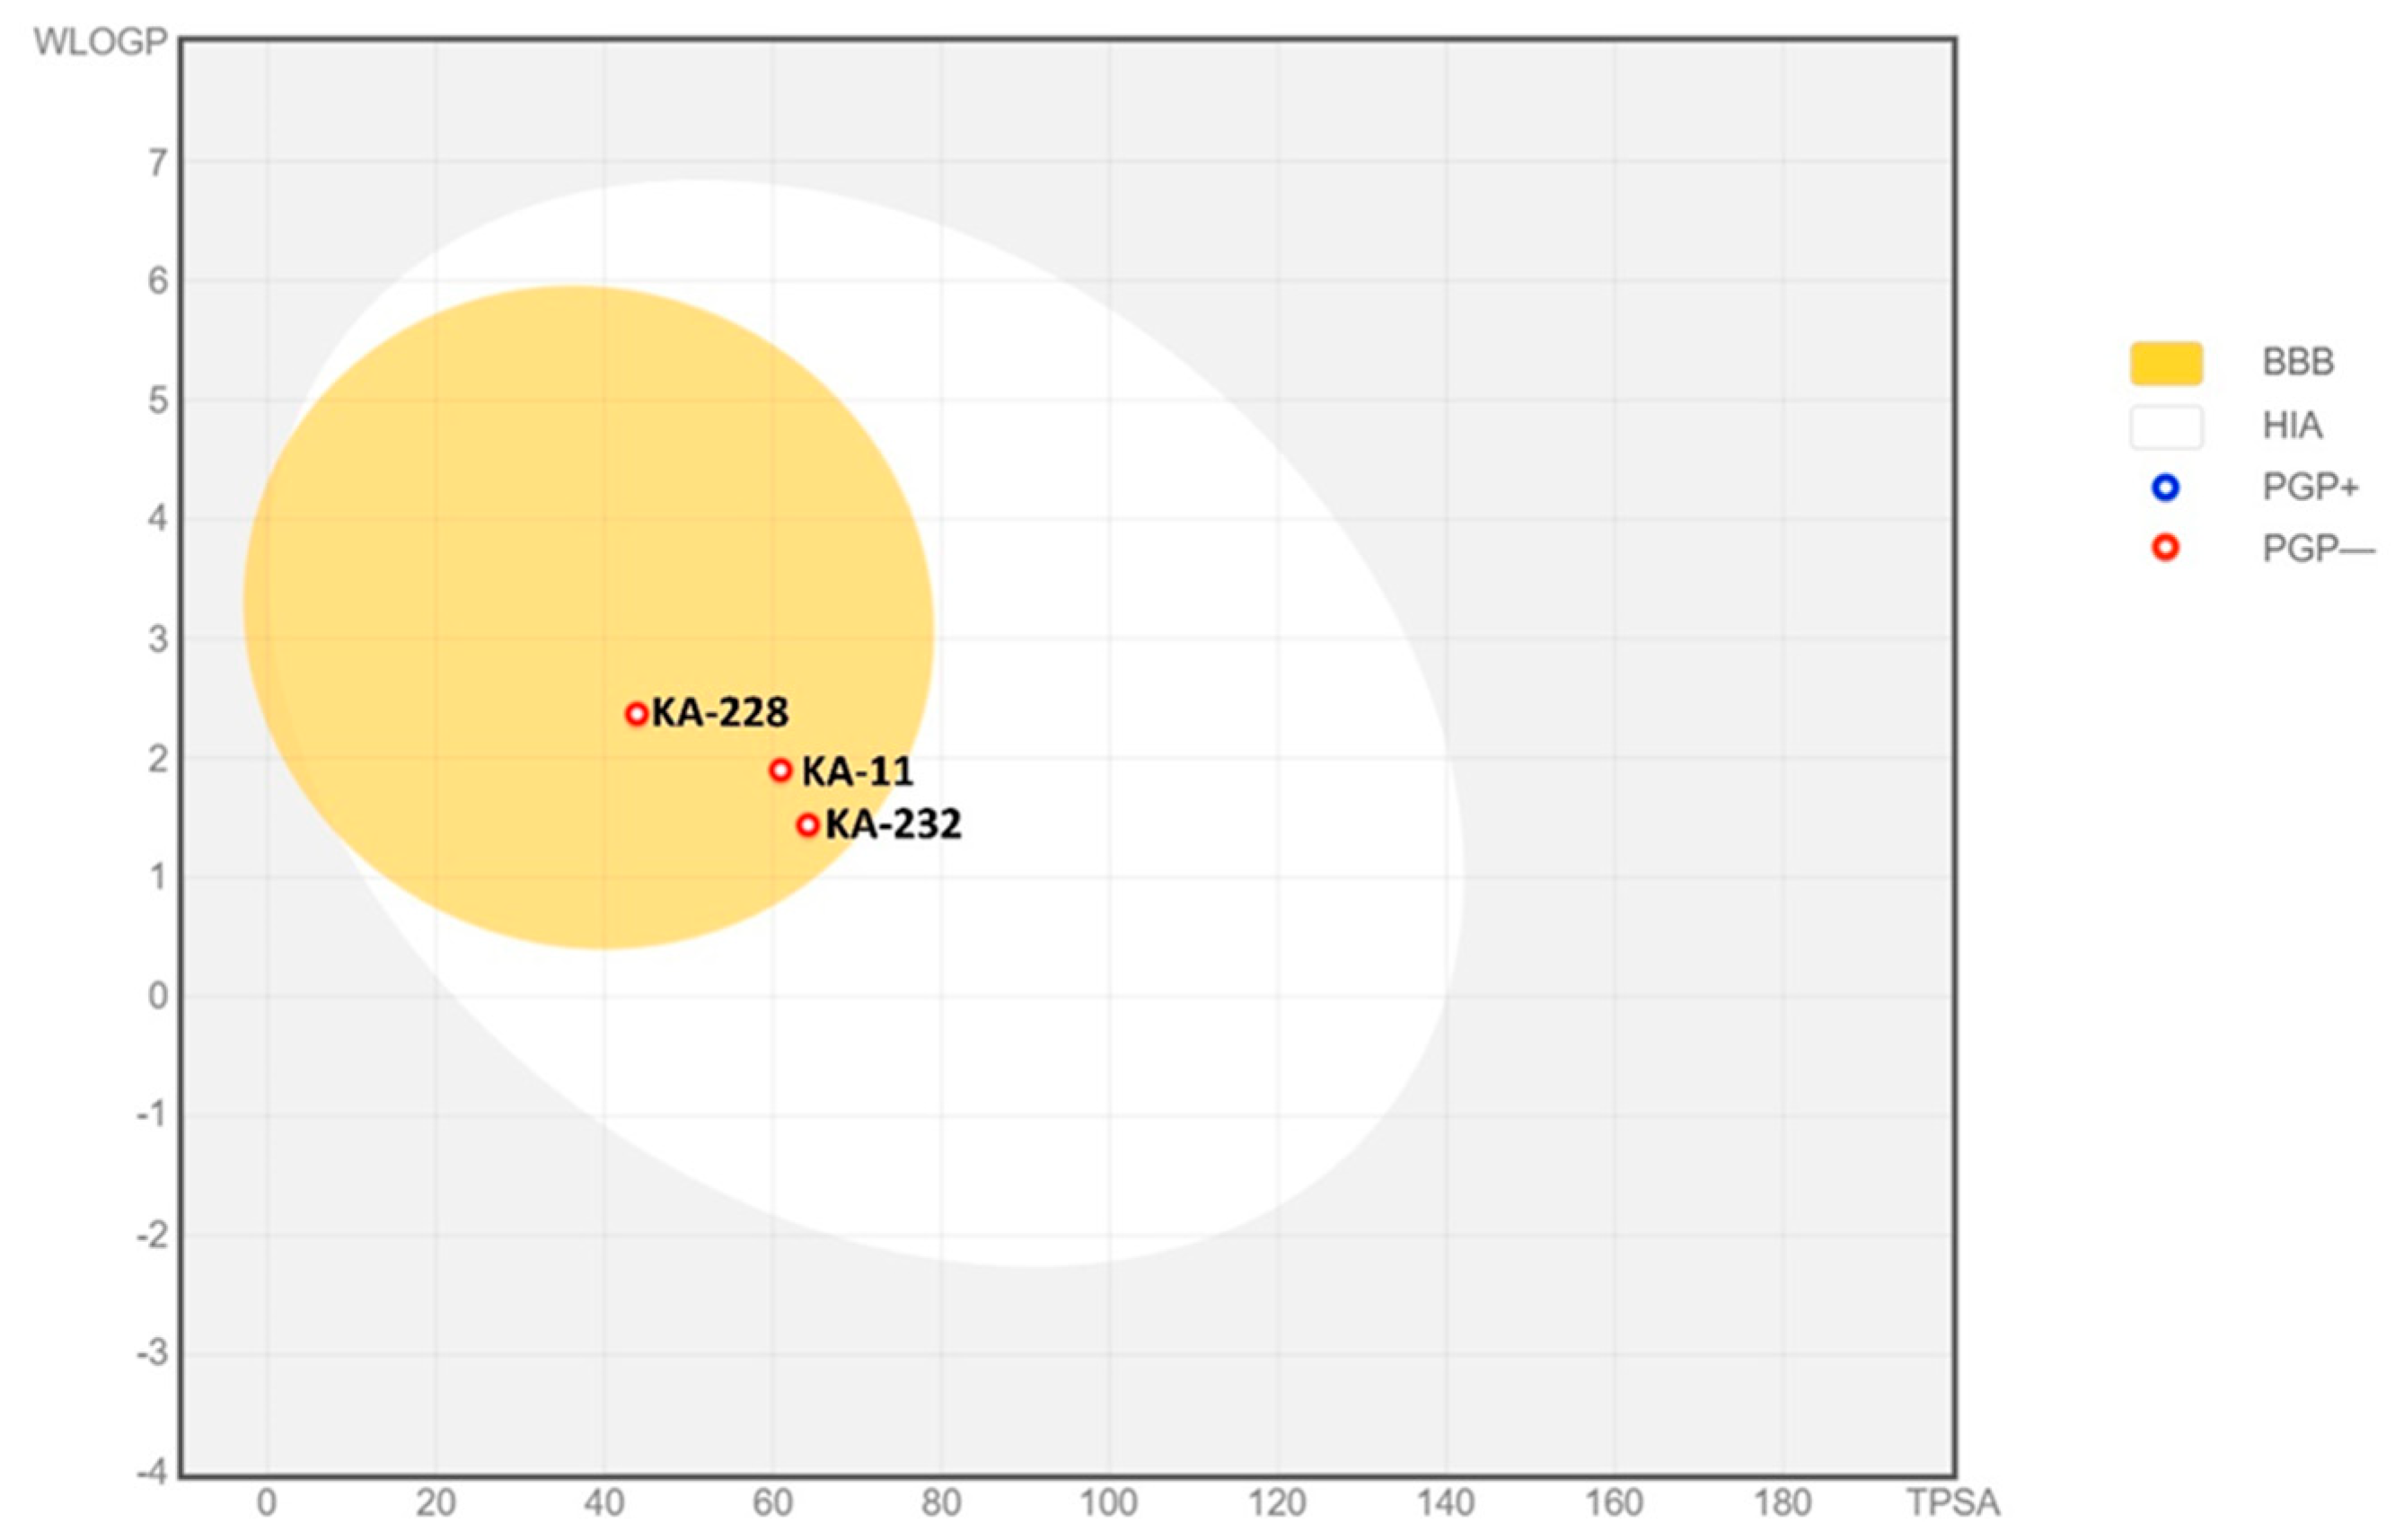Viewport: 2395px width, 1540px height.
Task: Select the HIA legend label
Action: 2292,426
